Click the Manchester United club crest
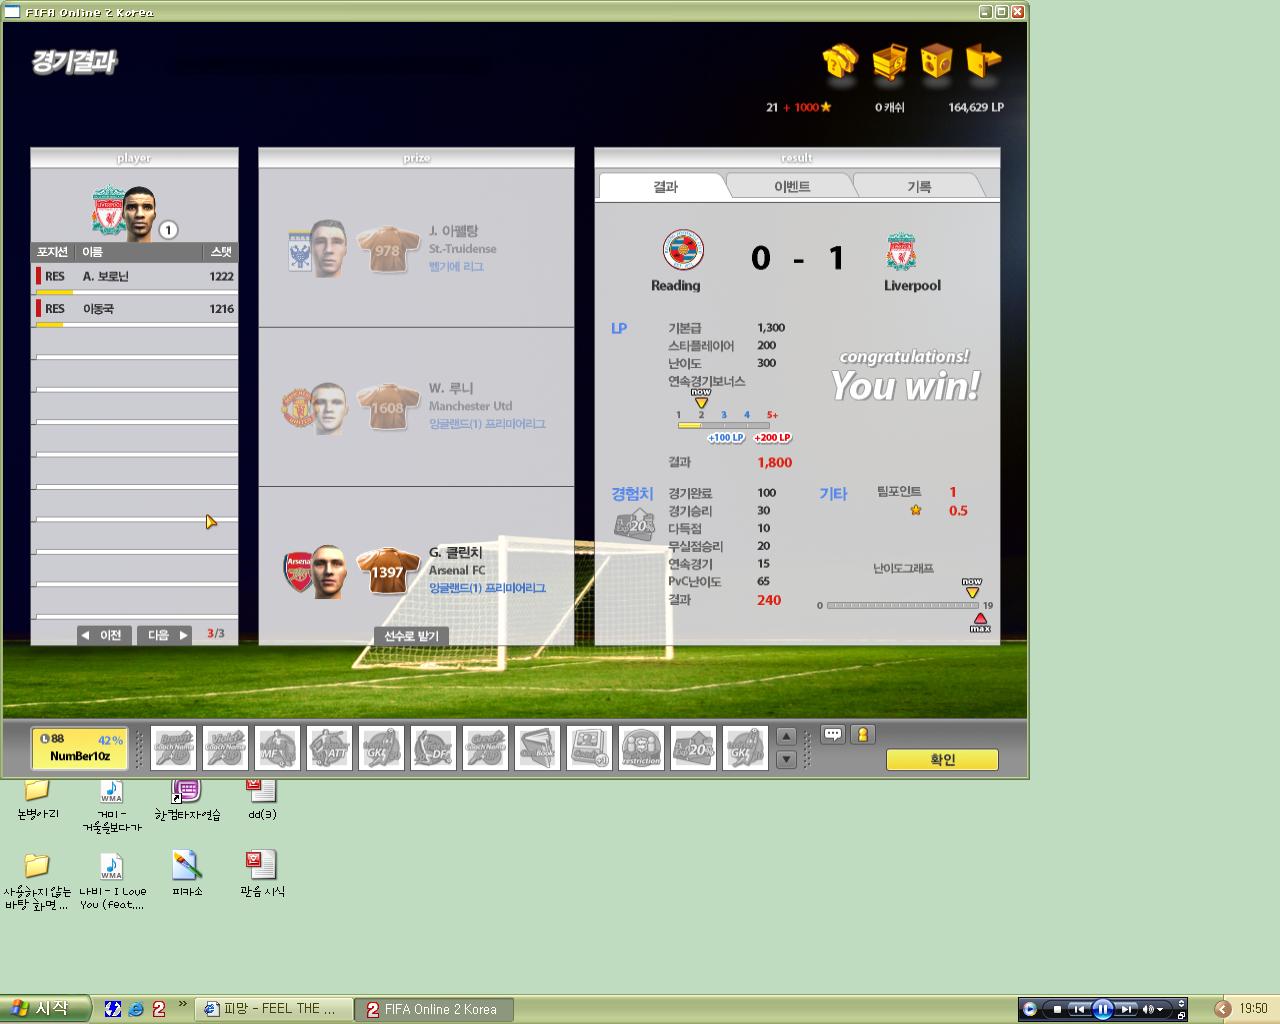Viewport: 1280px width, 1024px height. coord(298,408)
